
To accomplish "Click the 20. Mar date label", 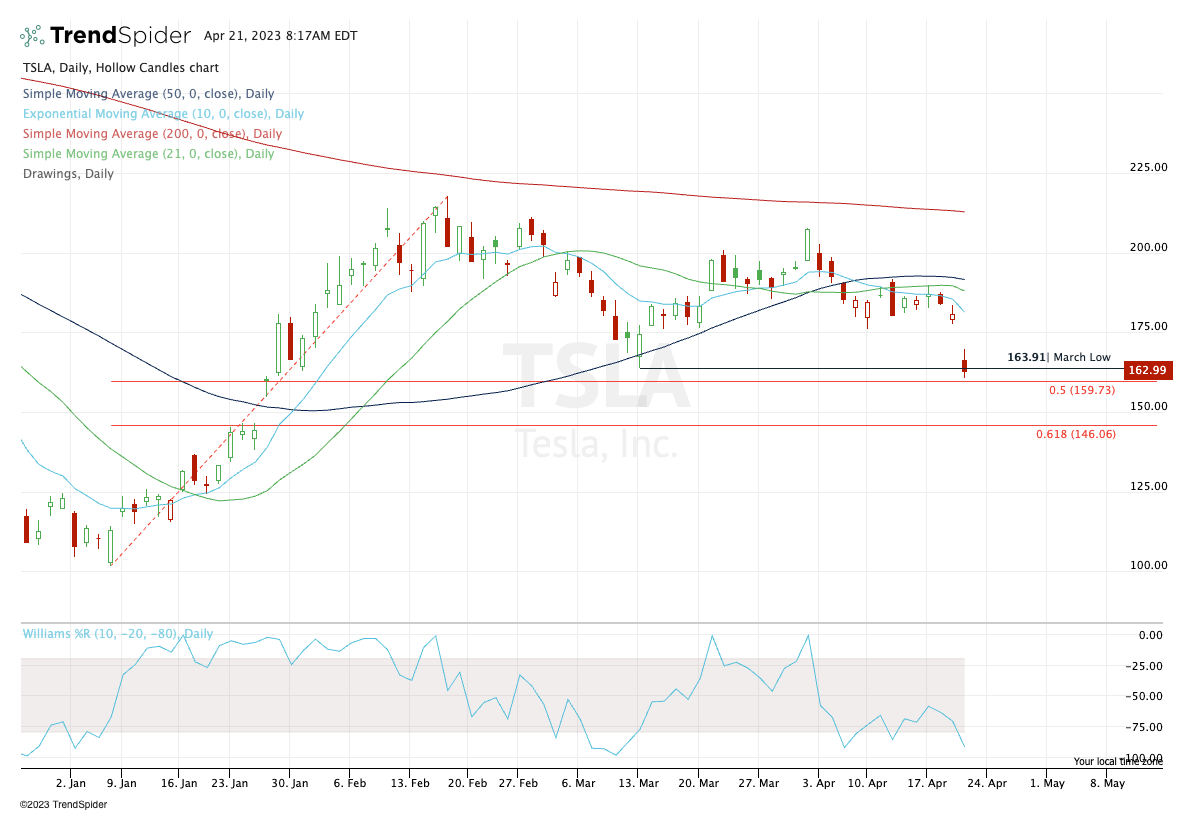I will coord(698,784).
